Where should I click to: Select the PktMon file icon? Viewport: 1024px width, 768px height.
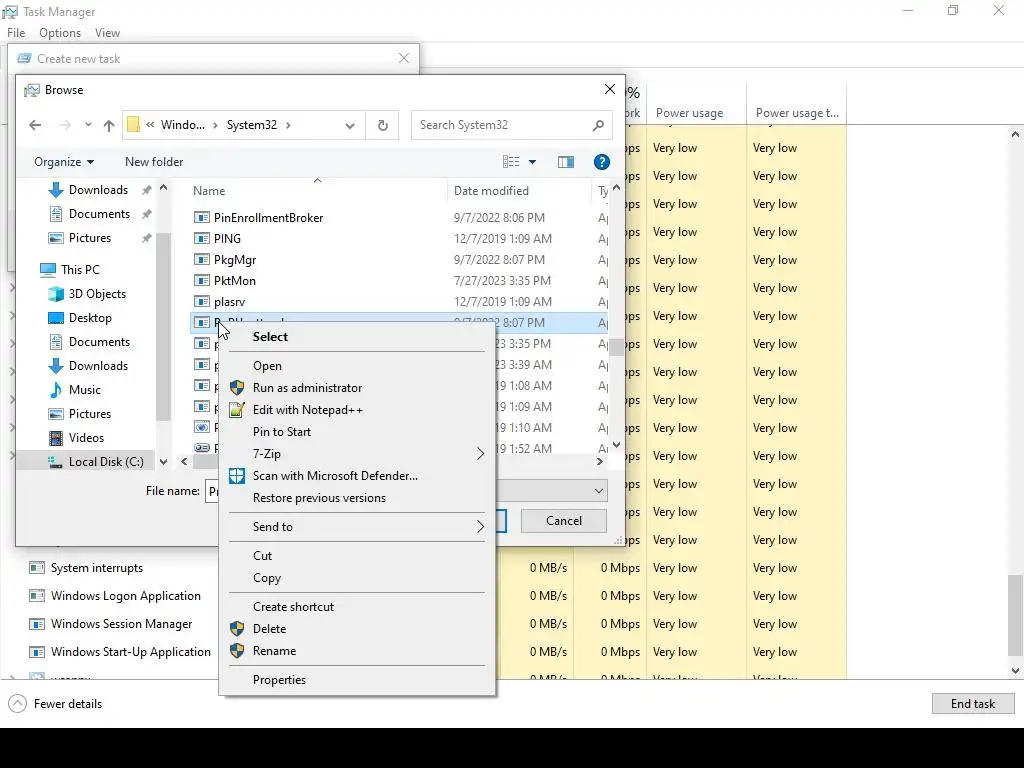[202, 280]
